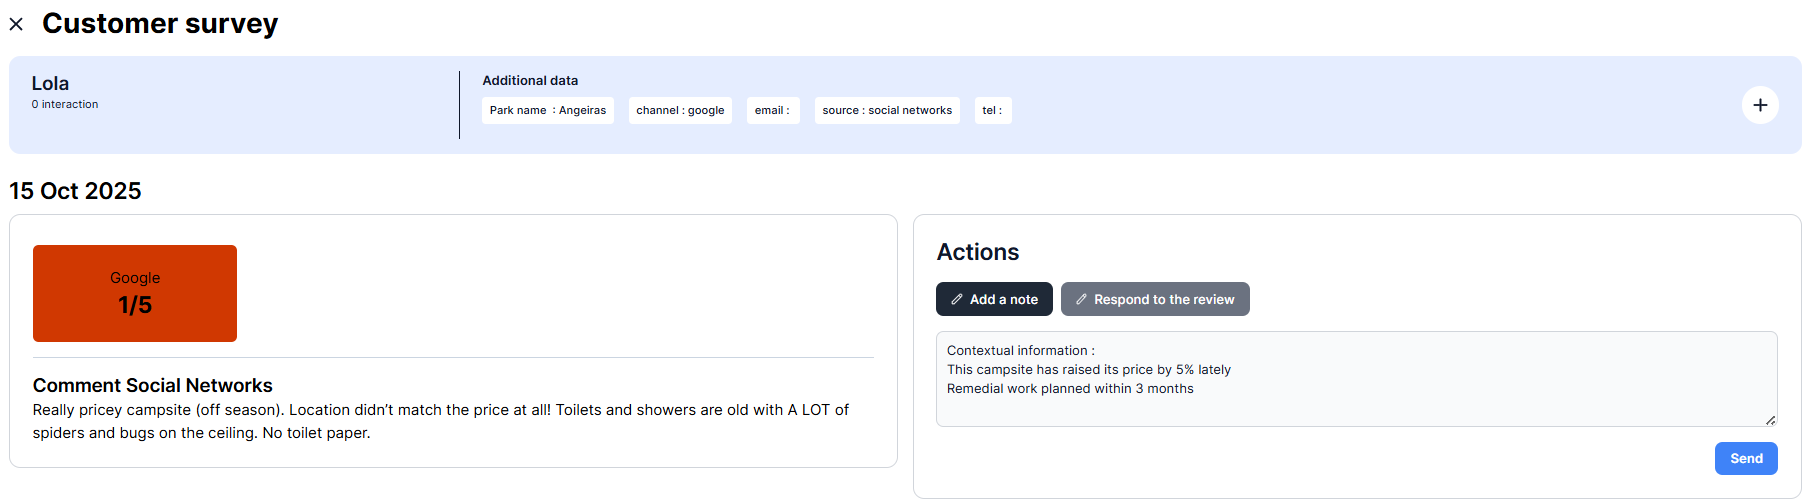Click the pencil icon on Respond to the review
This screenshot has height=504, width=1809.
[x=1081, y=299]
